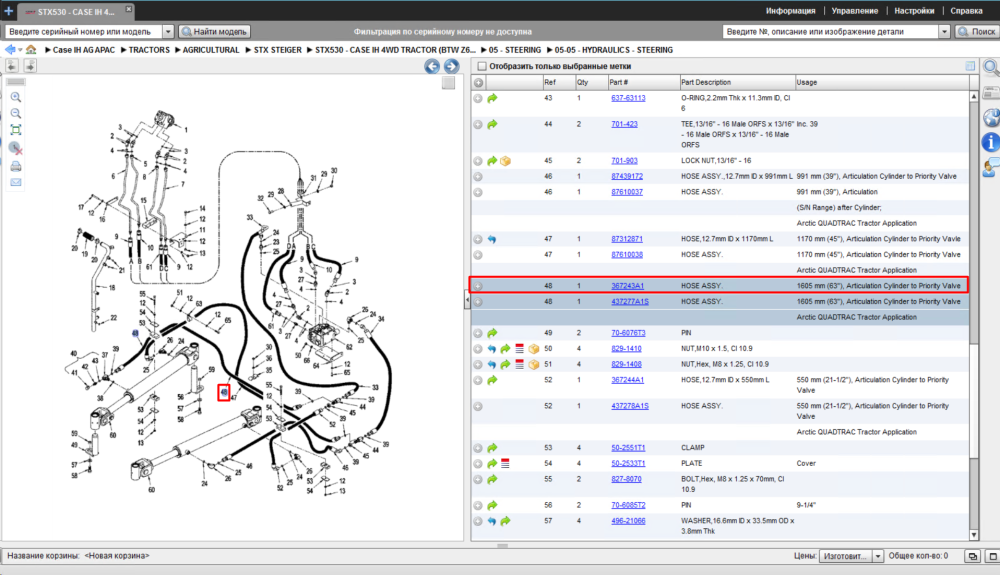Image resolution: width=1000 pixels, height=575 pixels.
Task: Open part number link 637-63113
Action: pos(628,98)
